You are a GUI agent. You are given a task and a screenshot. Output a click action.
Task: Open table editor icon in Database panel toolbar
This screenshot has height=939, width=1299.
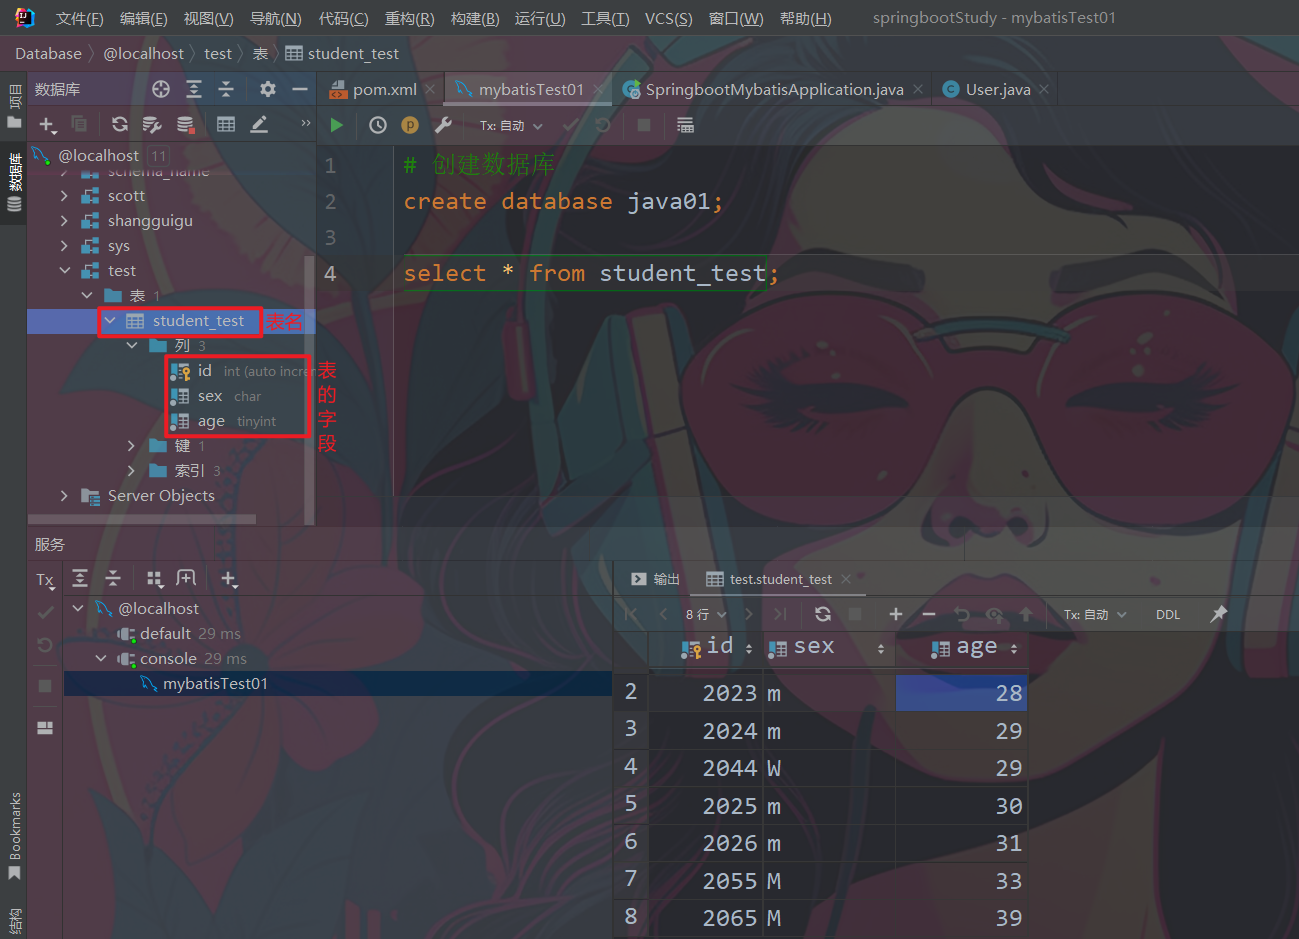point(226,124)
